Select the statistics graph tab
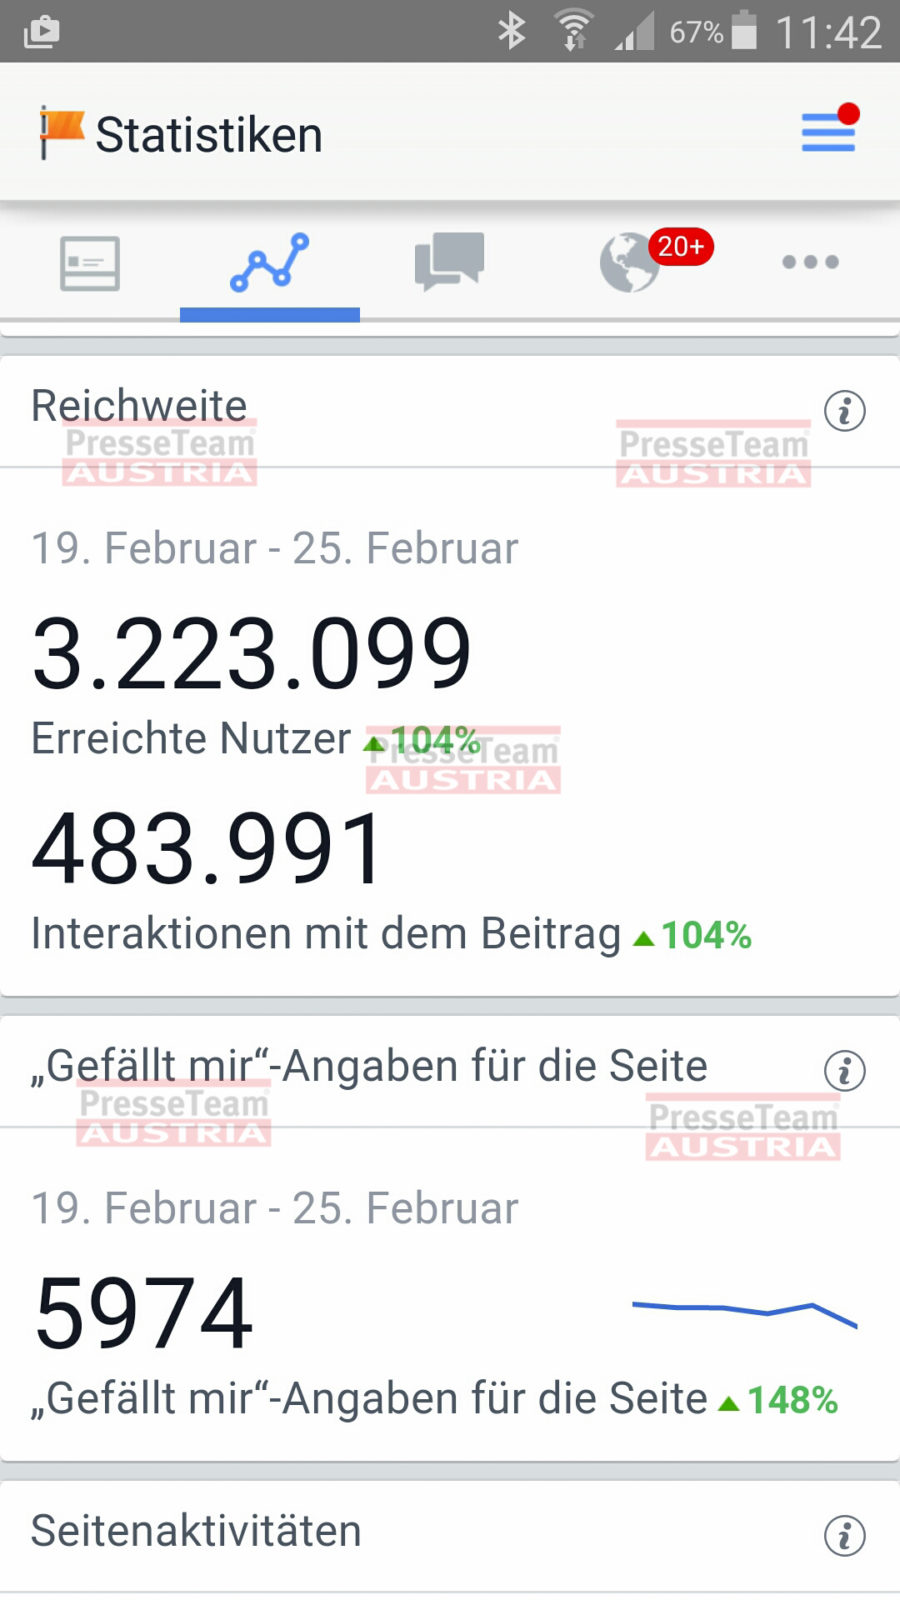Image resolution: width=900 pixels, height=1600 pixels. tap(270, 263)
